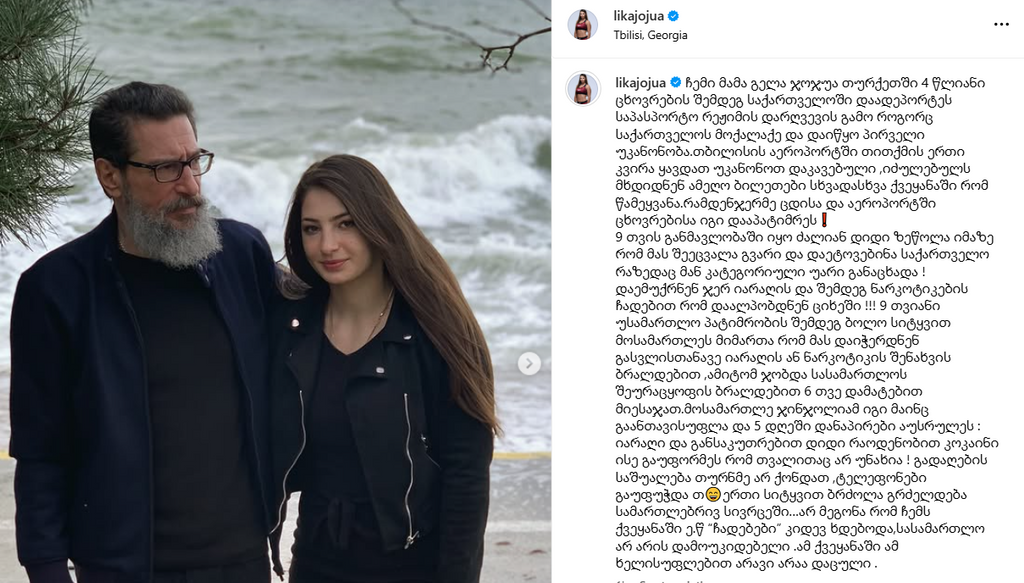Open the Tbilisi, Georgia location link
1024x583 pixels.
tap(650, 35)
